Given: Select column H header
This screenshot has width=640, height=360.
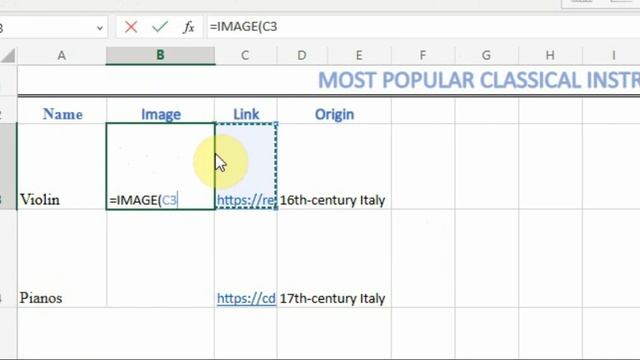Looking at the screenshot, I should (x=550, y=56).
